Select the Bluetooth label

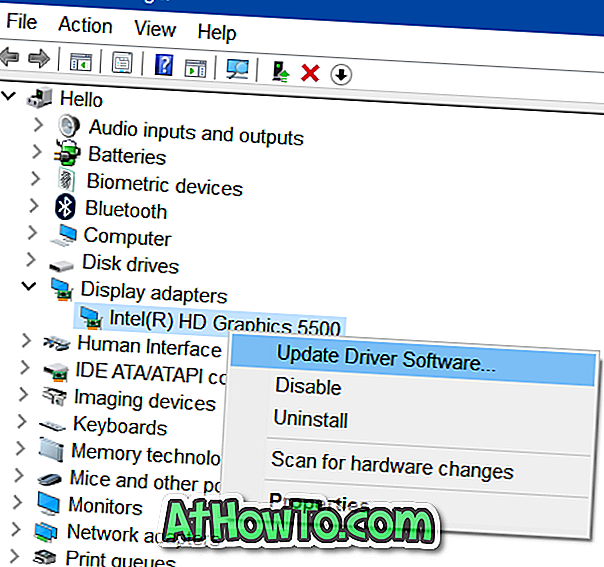point(126,210)
